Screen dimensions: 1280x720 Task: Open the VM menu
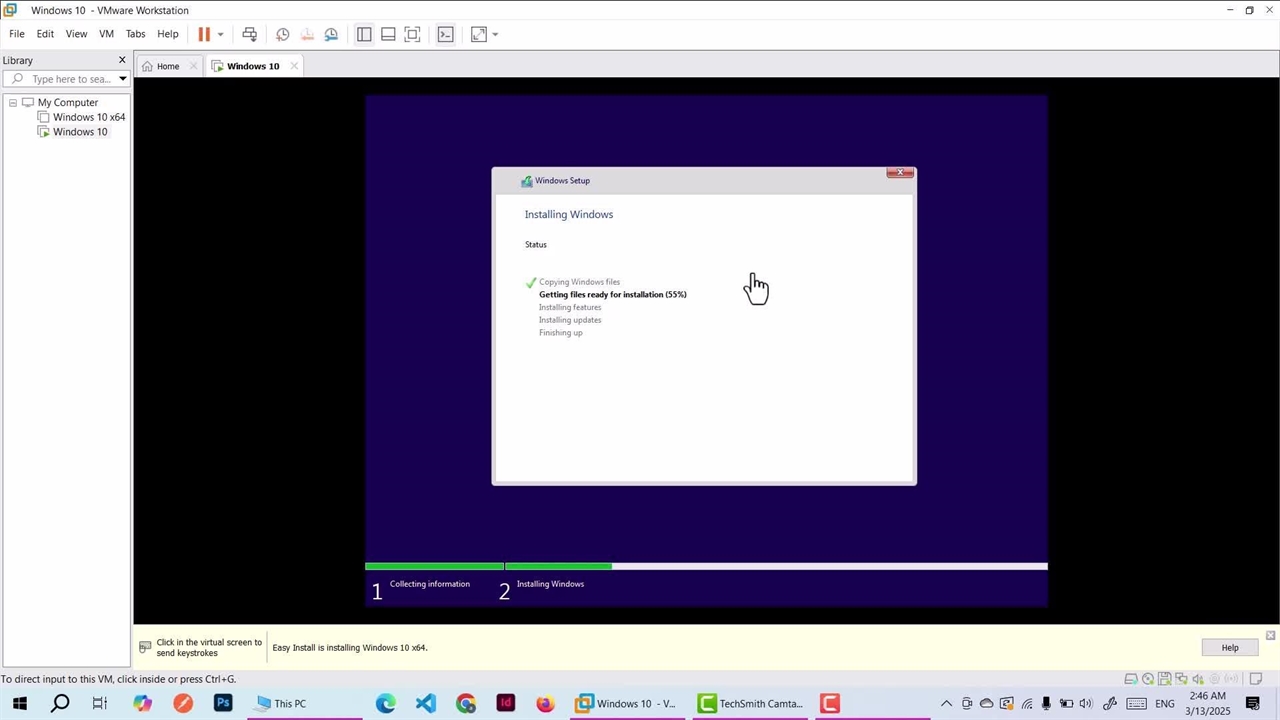coord(106,34)
